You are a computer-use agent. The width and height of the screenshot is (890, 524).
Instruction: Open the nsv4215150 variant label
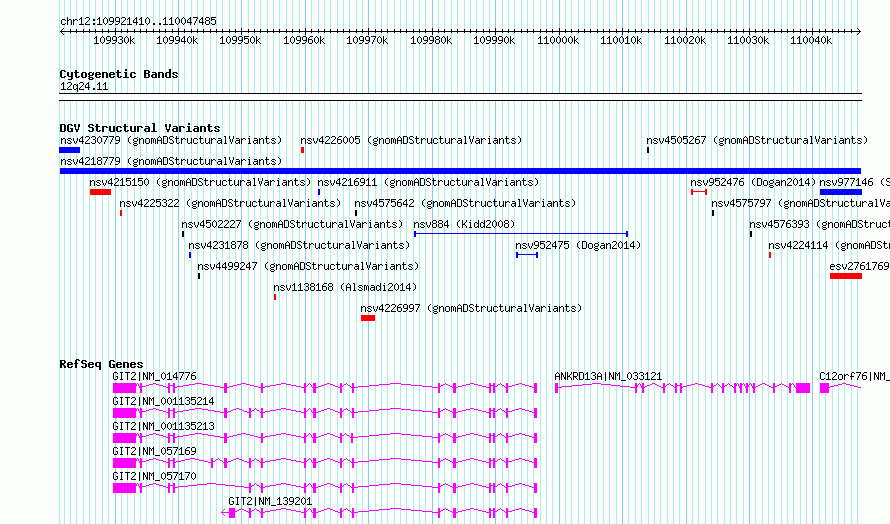click(x=200, y=182)
